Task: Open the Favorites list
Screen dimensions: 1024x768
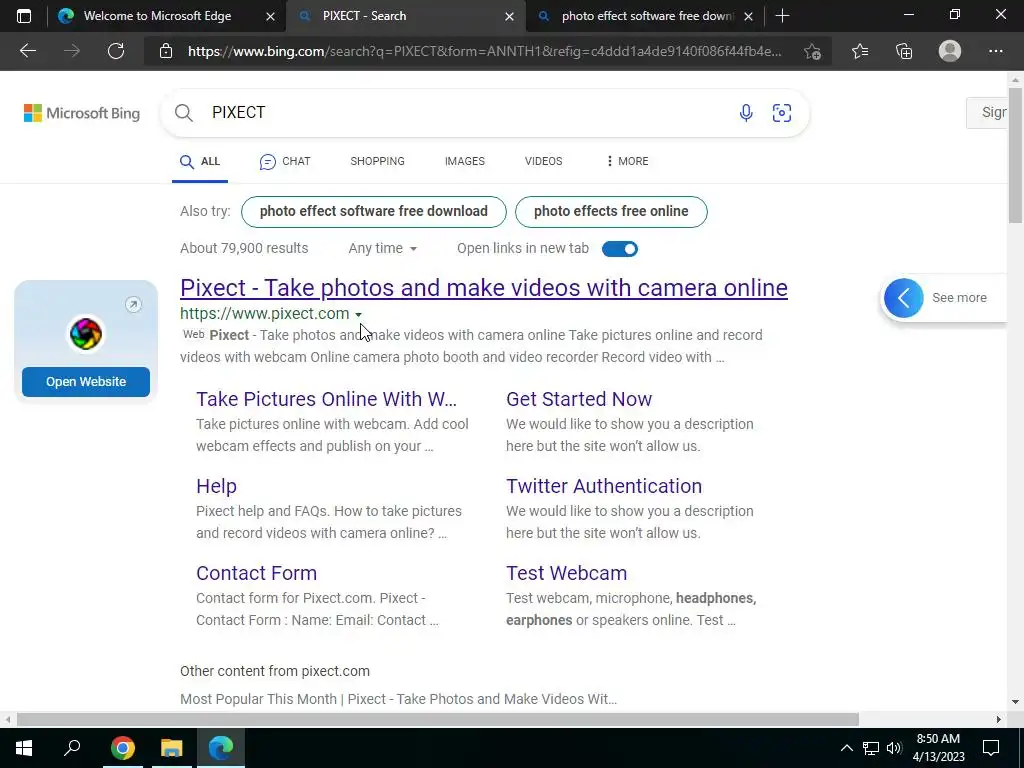Action: (x=860, y=51)
